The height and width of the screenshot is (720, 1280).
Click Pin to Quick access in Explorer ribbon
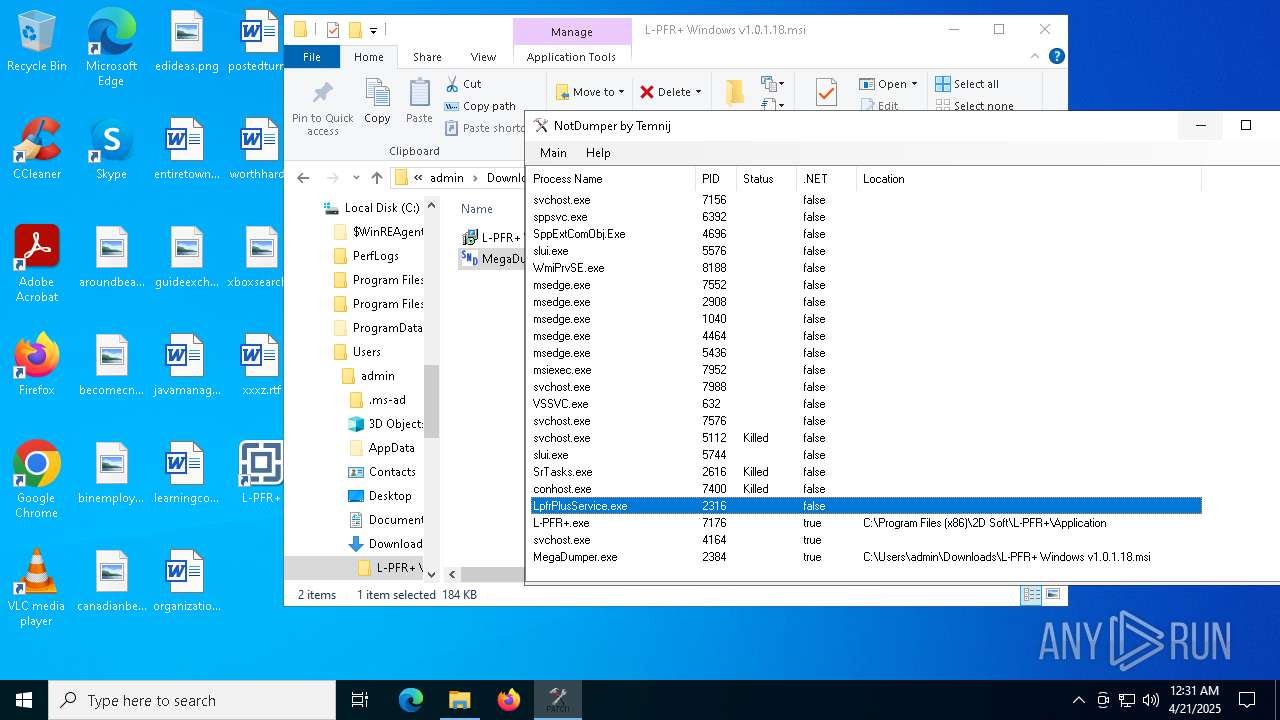click(x=322, y=108)
